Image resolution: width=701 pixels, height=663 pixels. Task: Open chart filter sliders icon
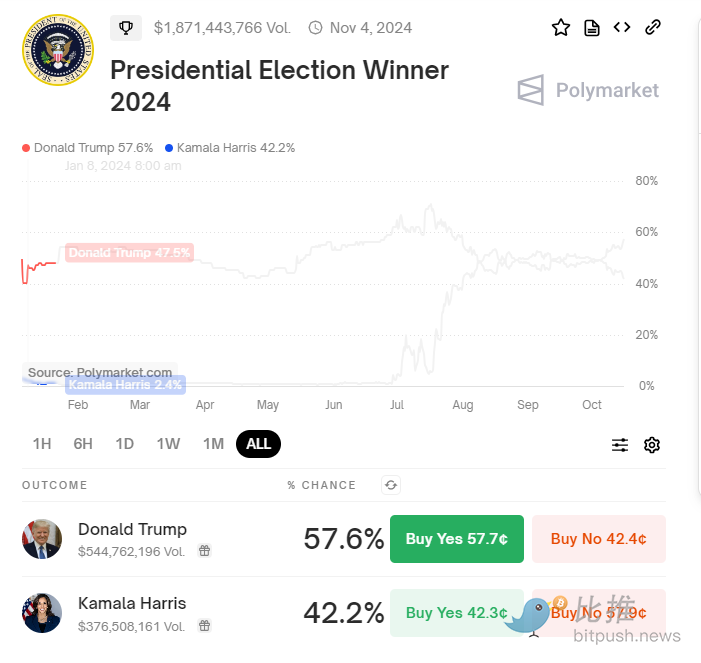(x=620, y=445)
